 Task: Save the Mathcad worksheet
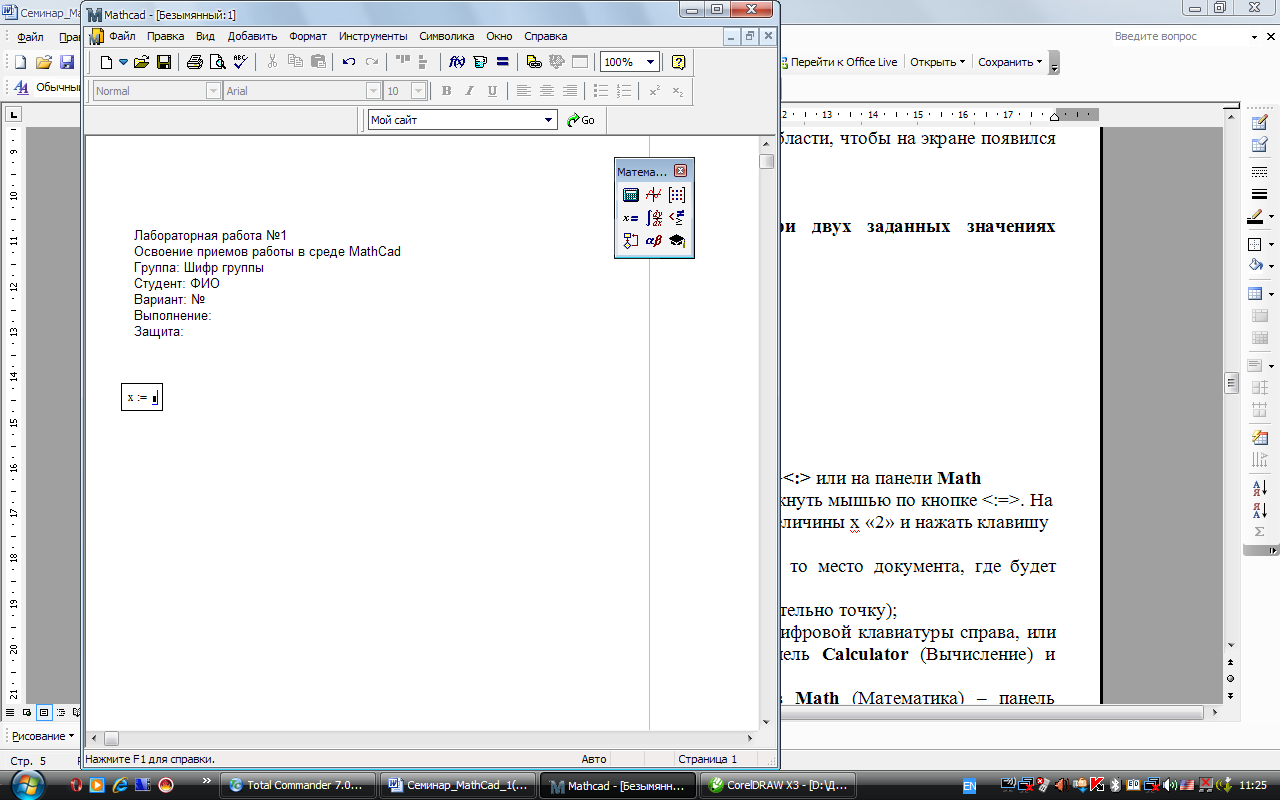[x=164, y=62]
